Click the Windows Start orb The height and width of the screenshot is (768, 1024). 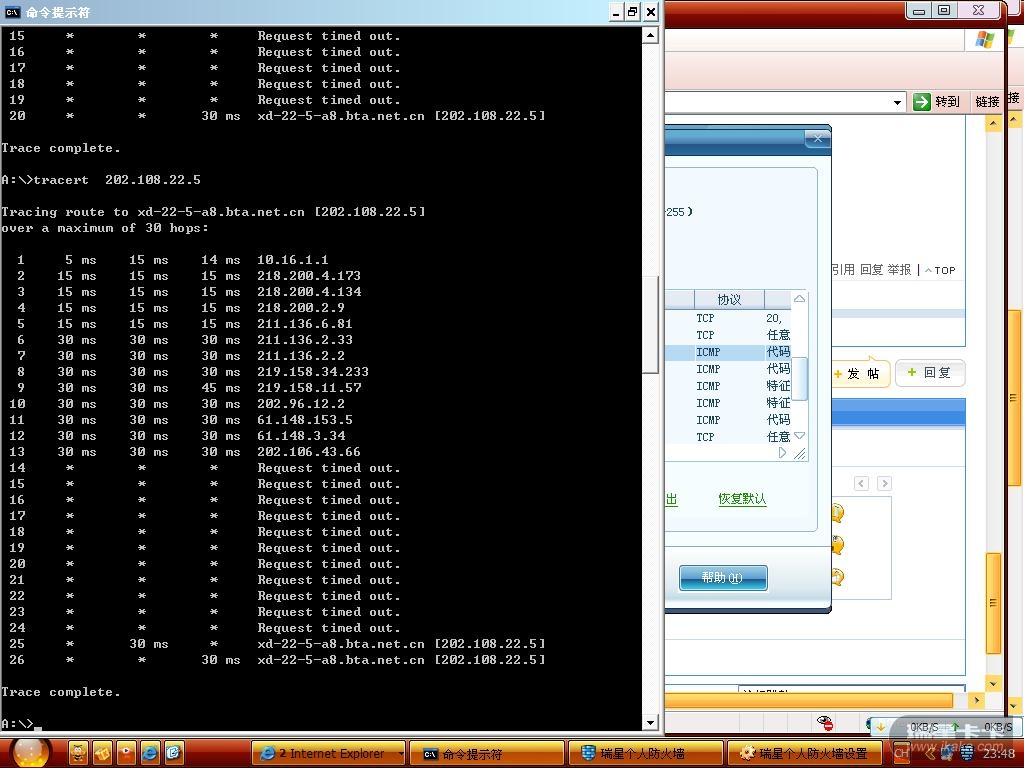tap(31, 754)
